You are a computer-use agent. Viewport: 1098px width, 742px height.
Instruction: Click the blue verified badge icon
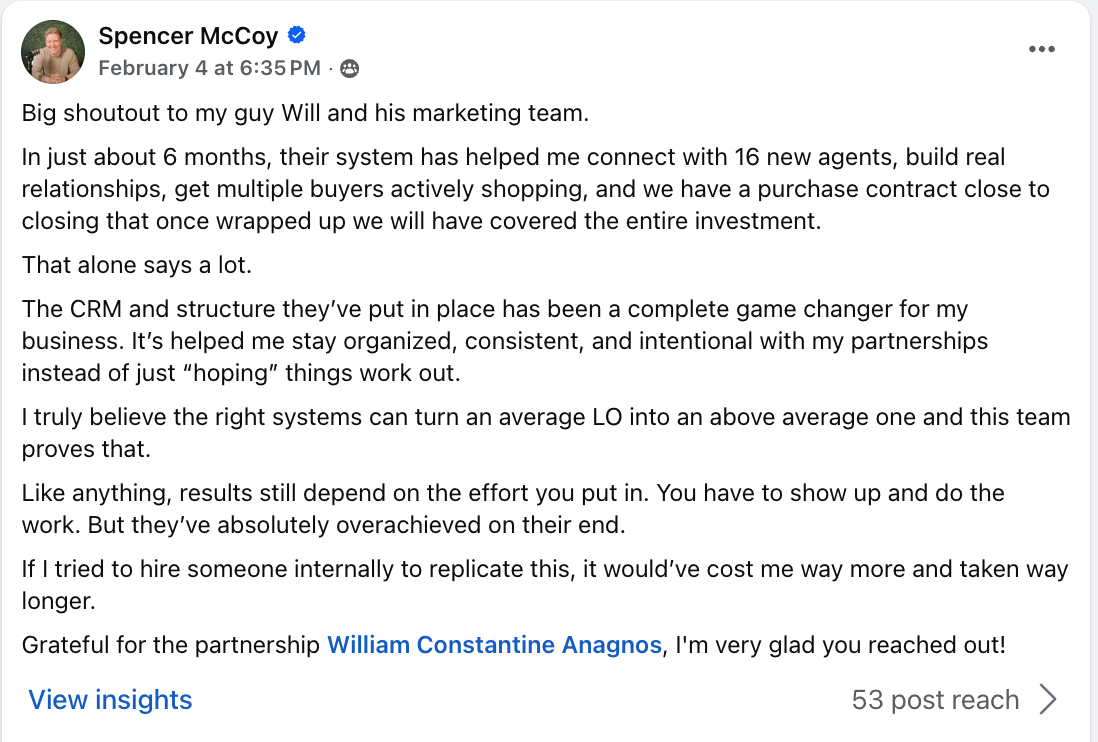[x=297, y=37]
